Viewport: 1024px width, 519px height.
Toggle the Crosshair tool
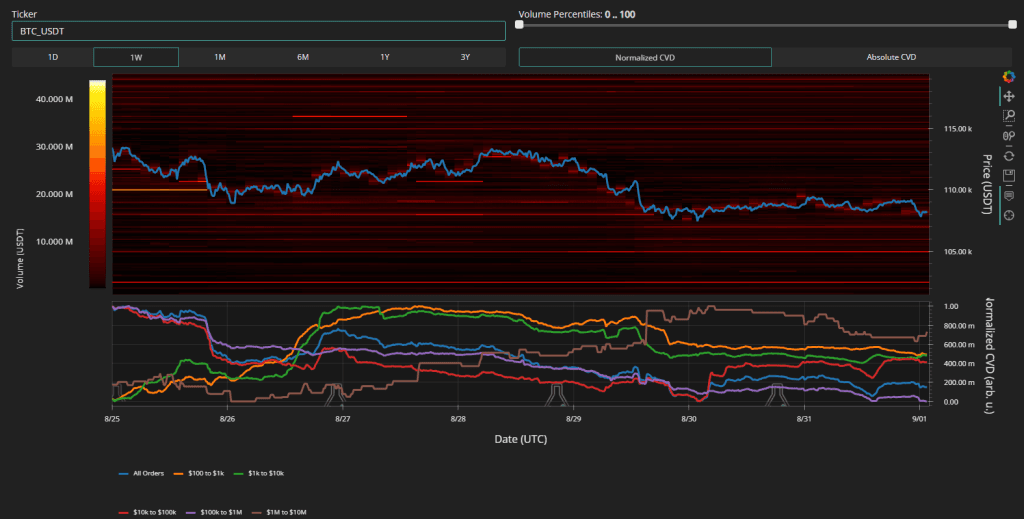point(1008,216)
